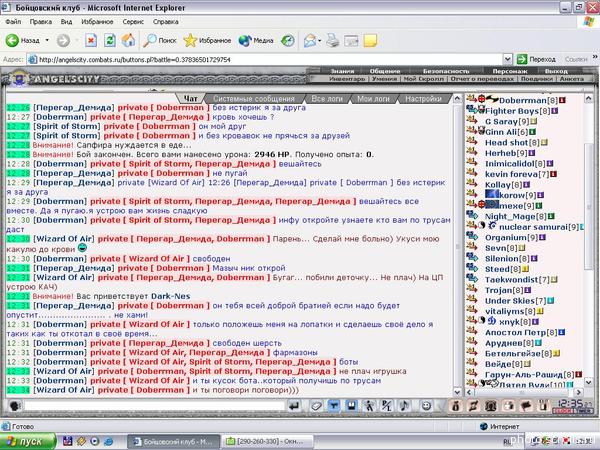
Task: Open the Настройки tab
Action: tap(423, 99)
